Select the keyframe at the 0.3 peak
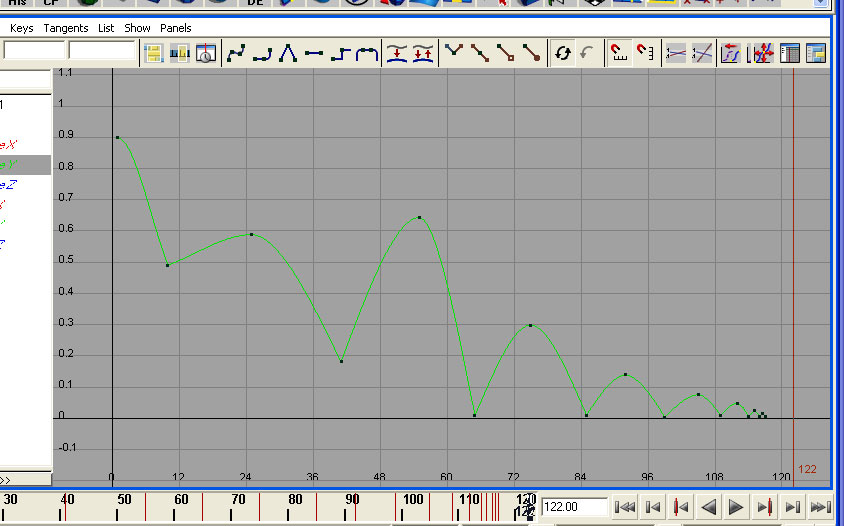This screenshot has width=844, height=526. 531,325
